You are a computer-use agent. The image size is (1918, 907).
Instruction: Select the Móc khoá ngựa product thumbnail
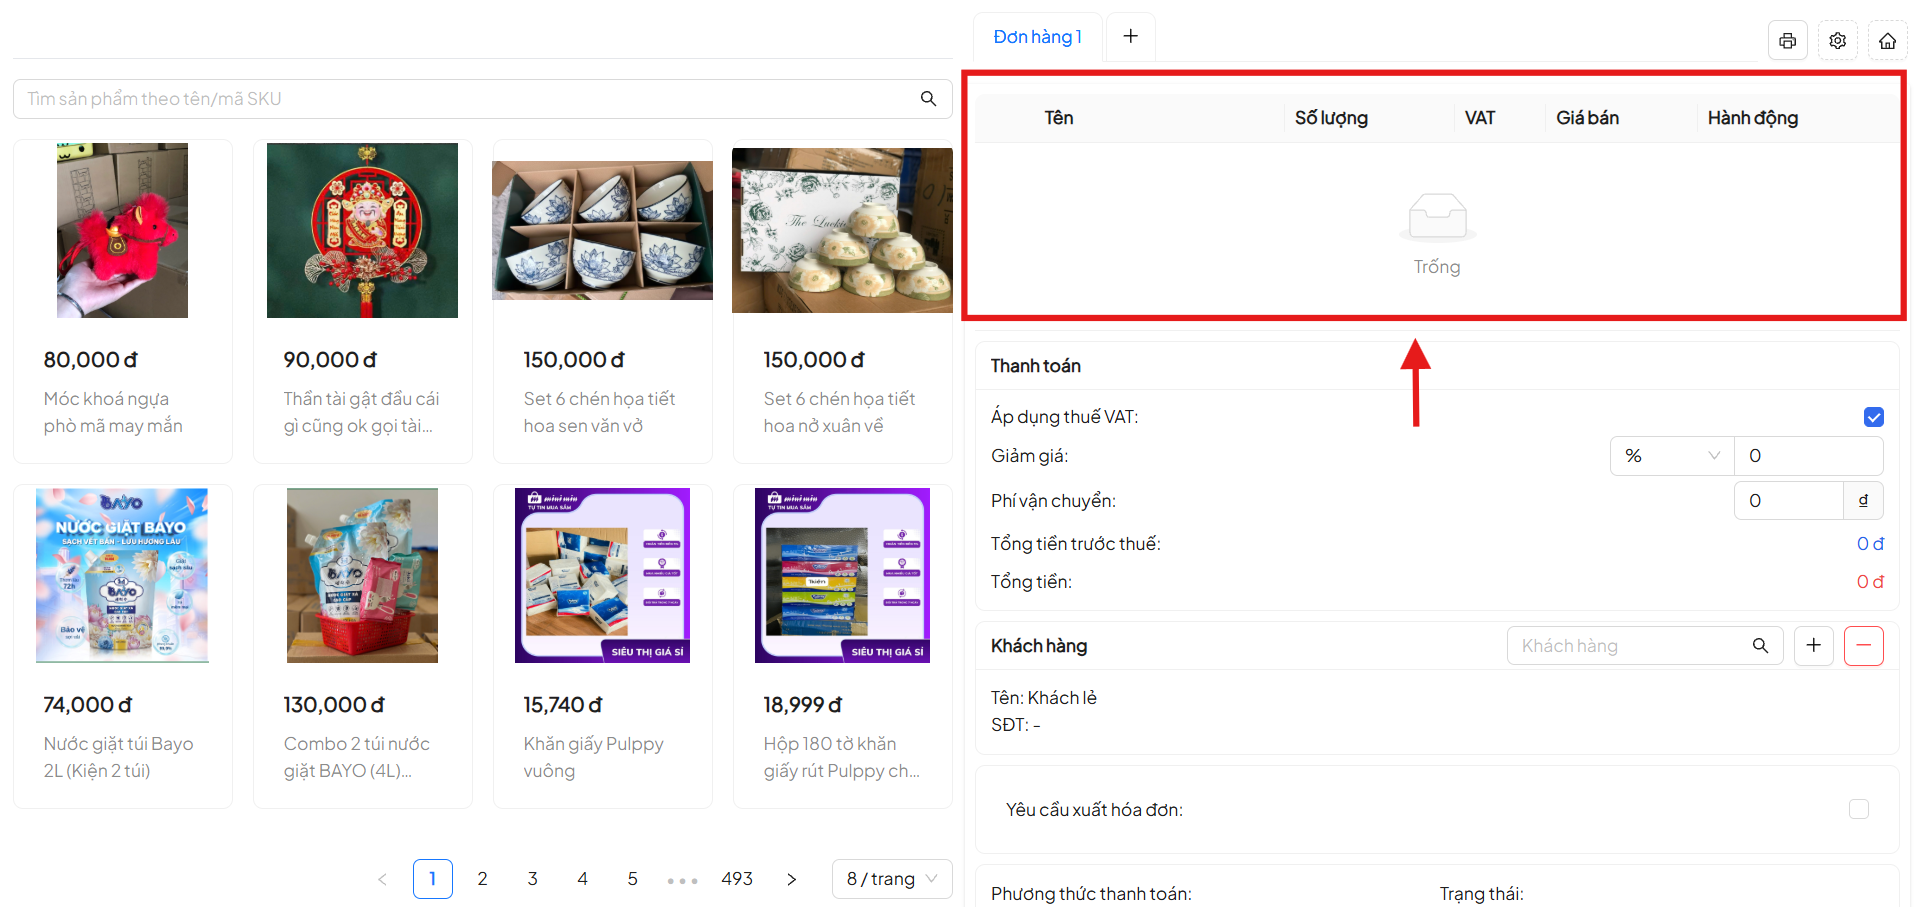pos(122,230)
